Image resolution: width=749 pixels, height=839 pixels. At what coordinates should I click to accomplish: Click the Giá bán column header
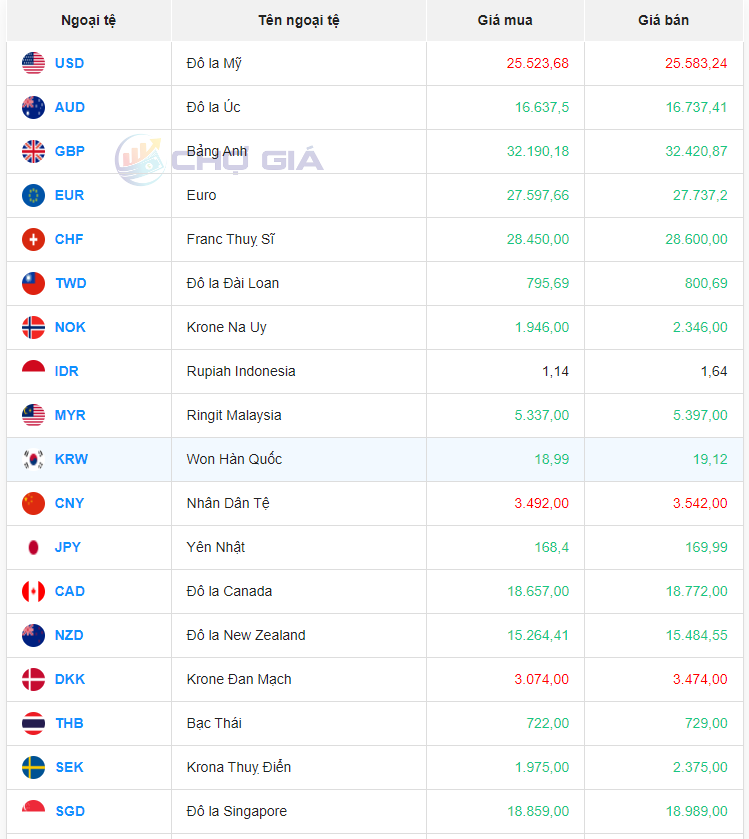pos(663,20)
